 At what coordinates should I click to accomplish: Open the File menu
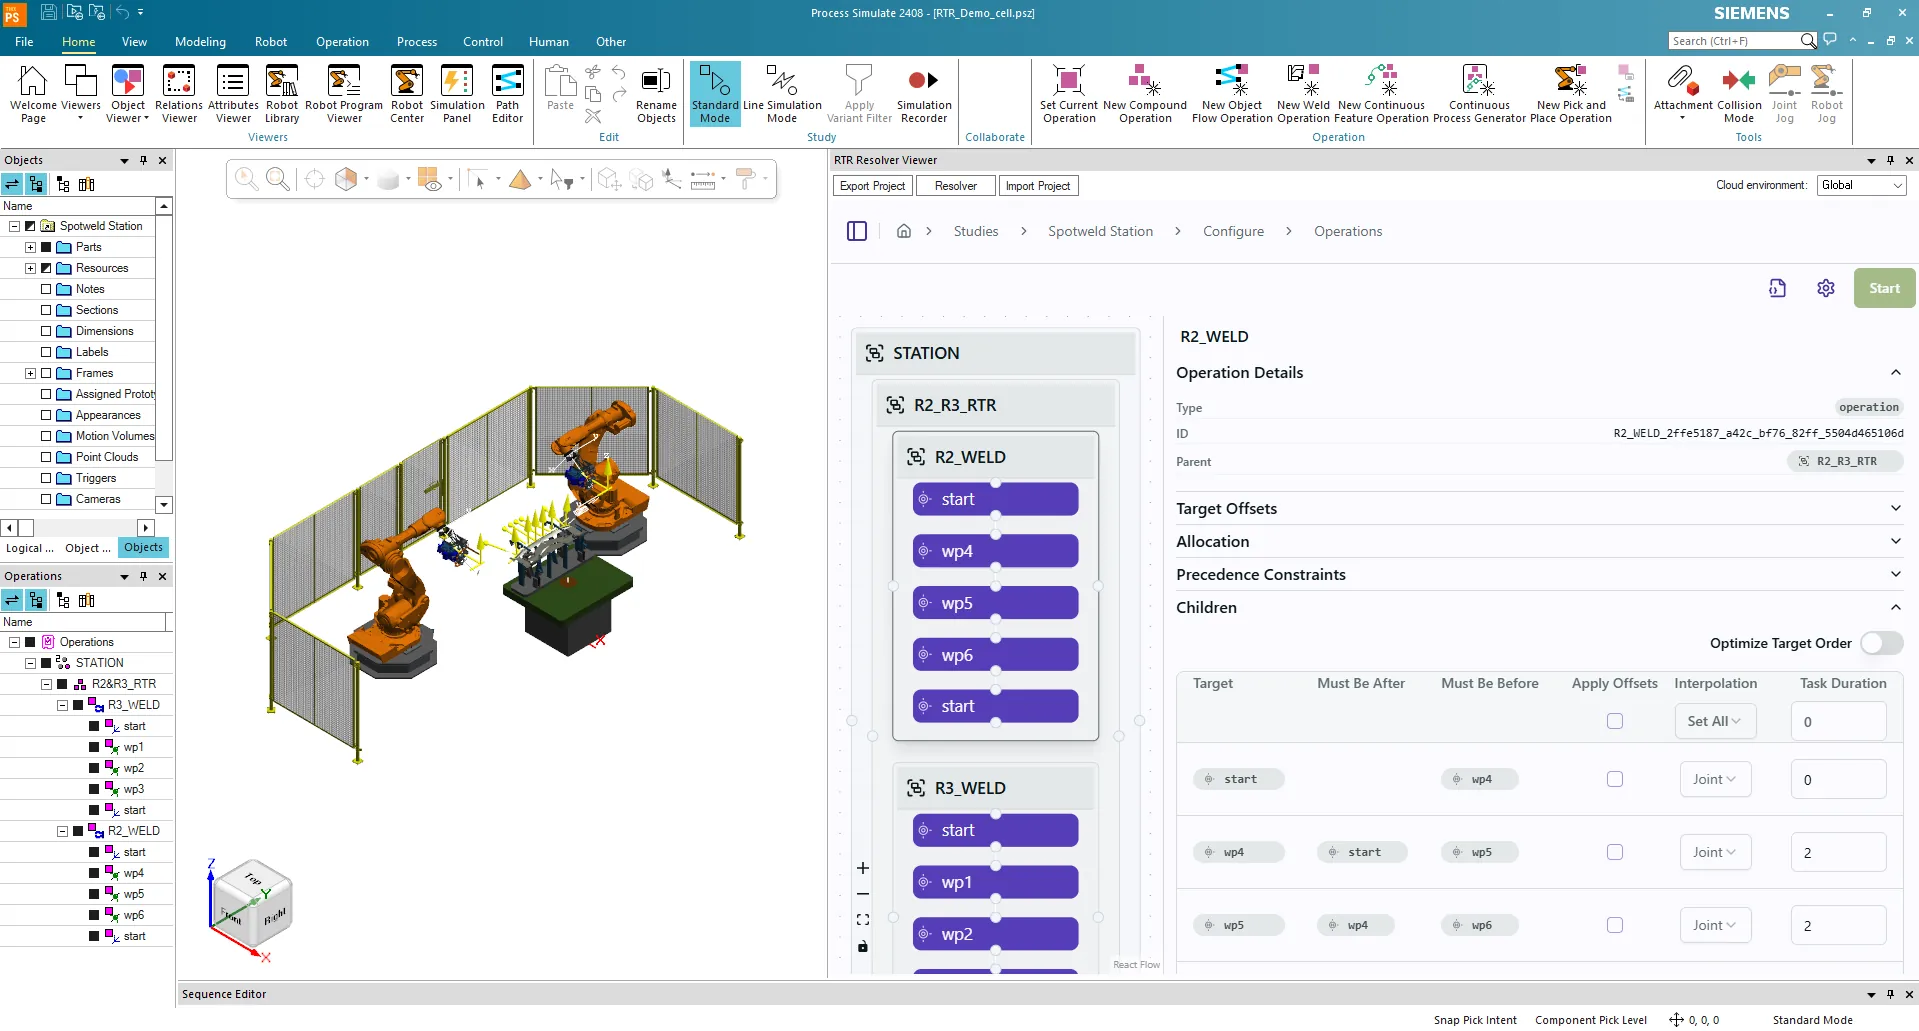pos(24,42)
